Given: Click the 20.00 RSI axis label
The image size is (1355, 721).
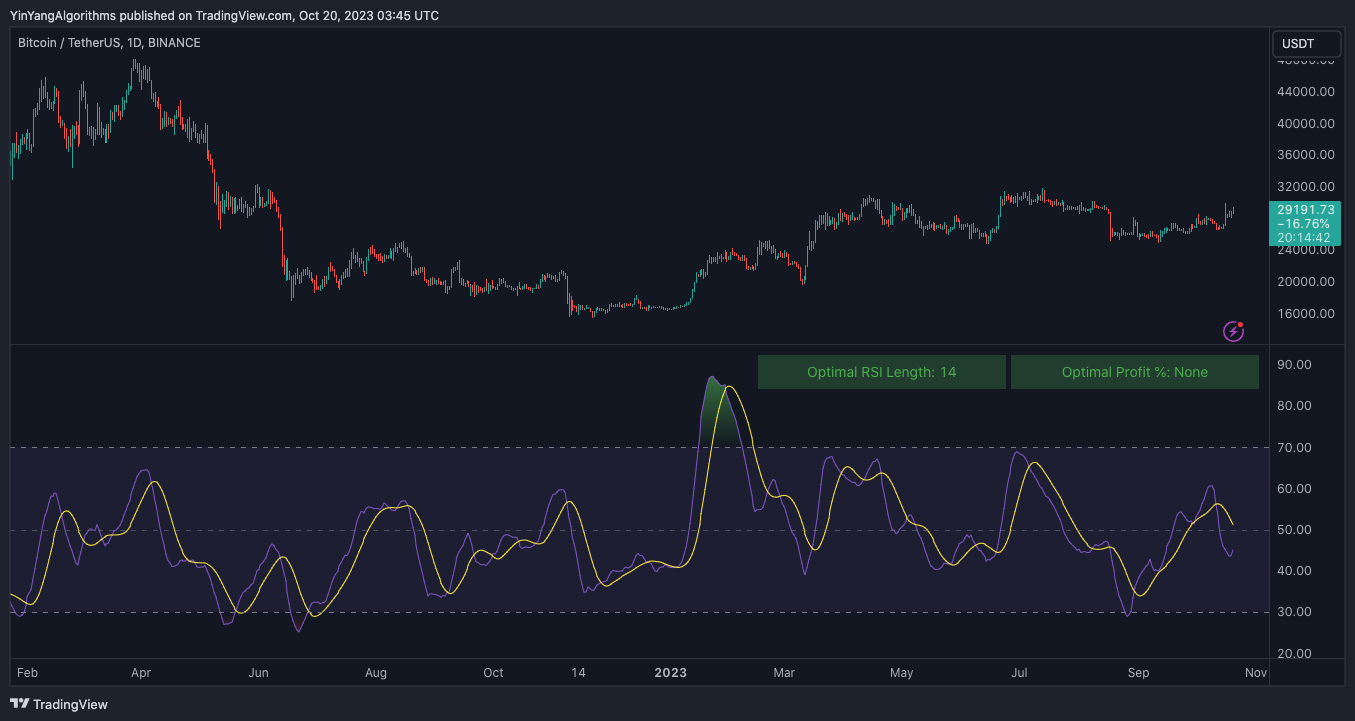Looking at the screenshot, I should tap(1296, 654).
